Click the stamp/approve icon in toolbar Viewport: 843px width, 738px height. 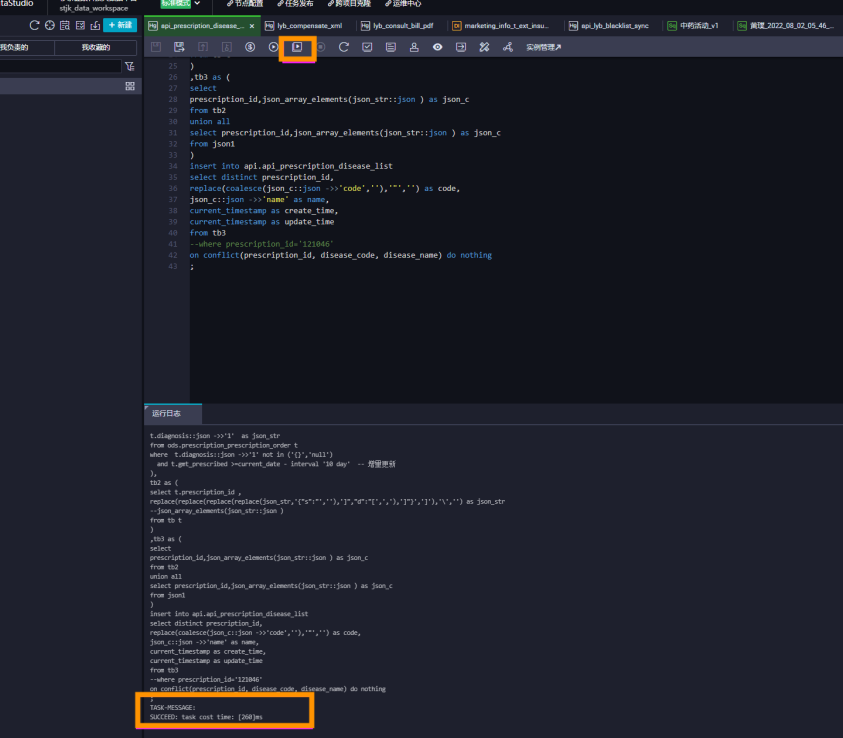point(414,47)
